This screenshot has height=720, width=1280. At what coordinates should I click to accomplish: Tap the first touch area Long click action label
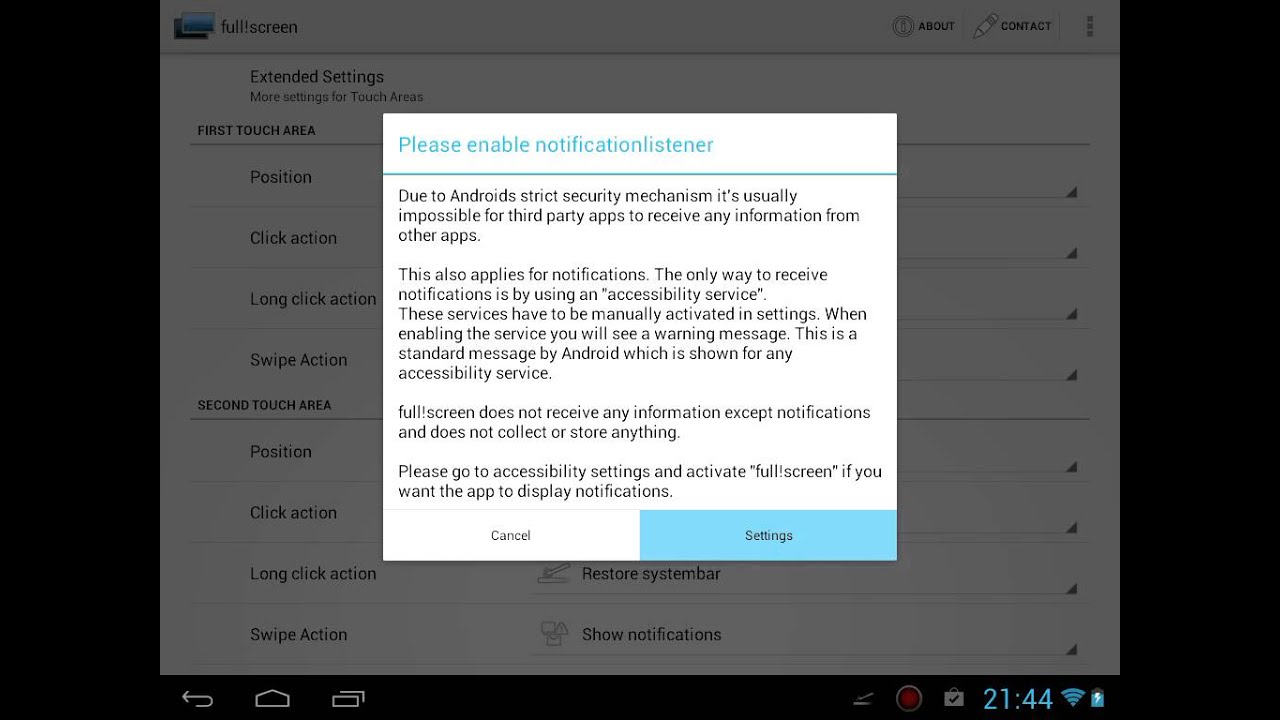(313, 299)
